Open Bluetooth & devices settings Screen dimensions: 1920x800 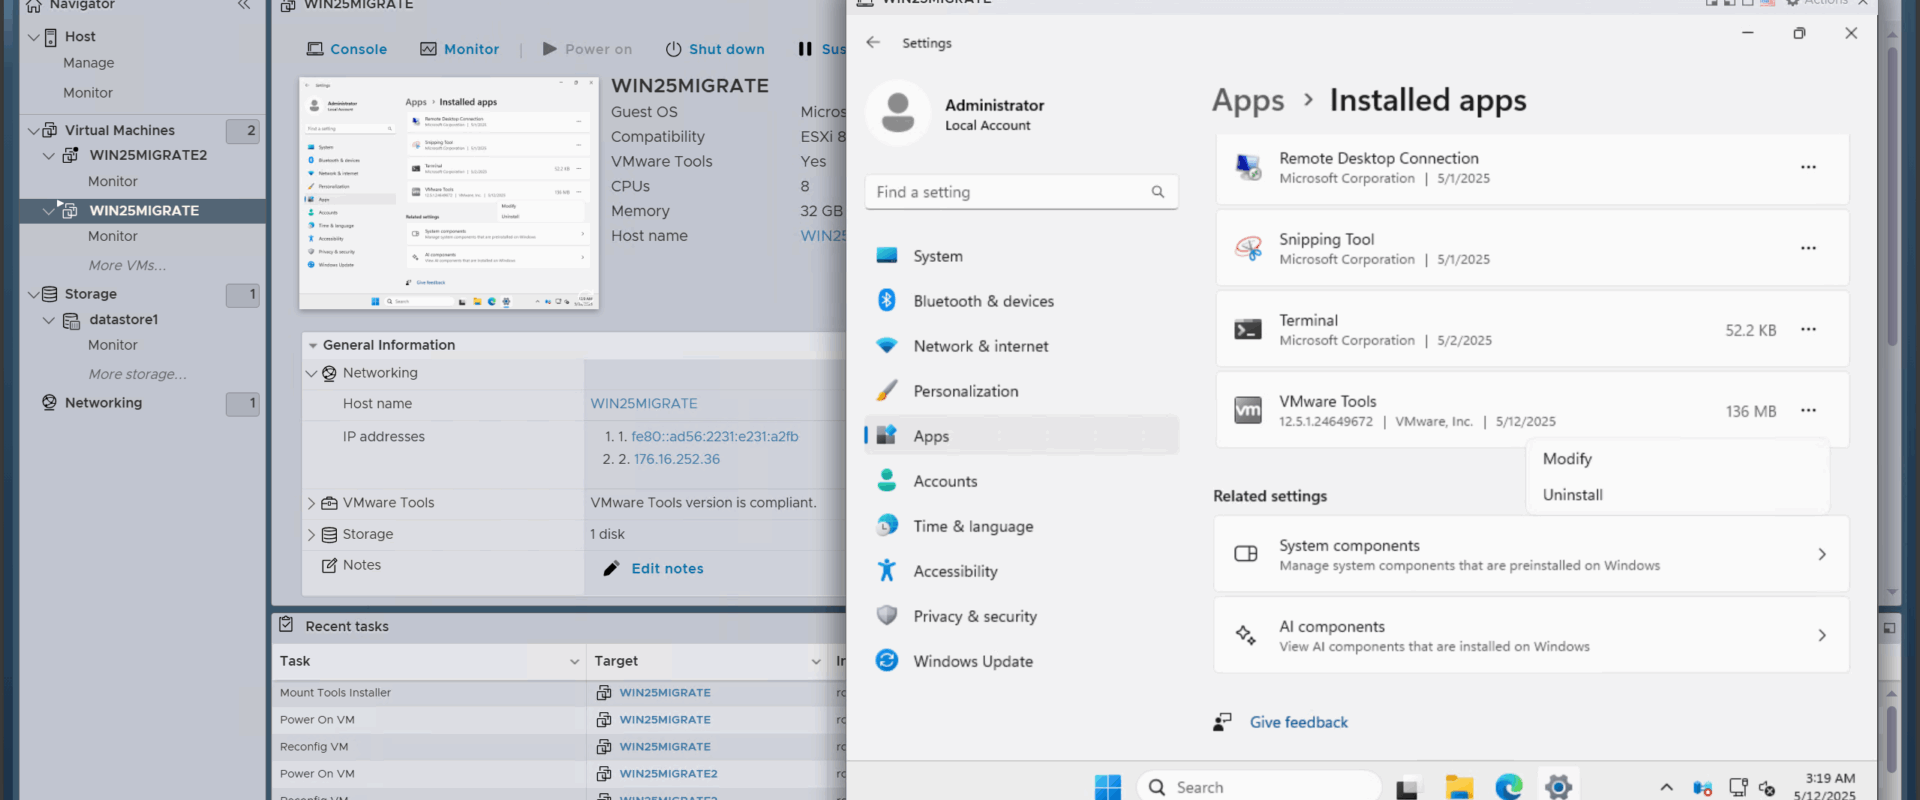pyautogui.click(x=1021, y=301)
